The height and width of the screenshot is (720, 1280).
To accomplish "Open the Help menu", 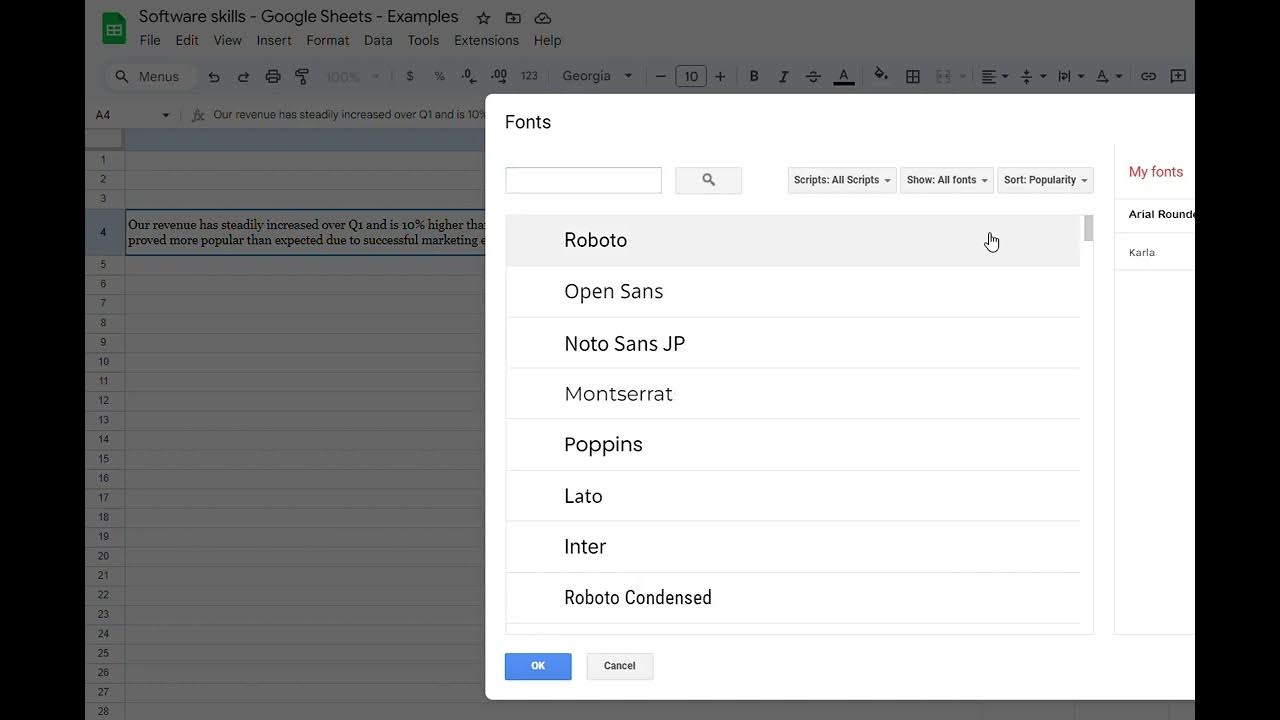I will [x=547, y=40].
